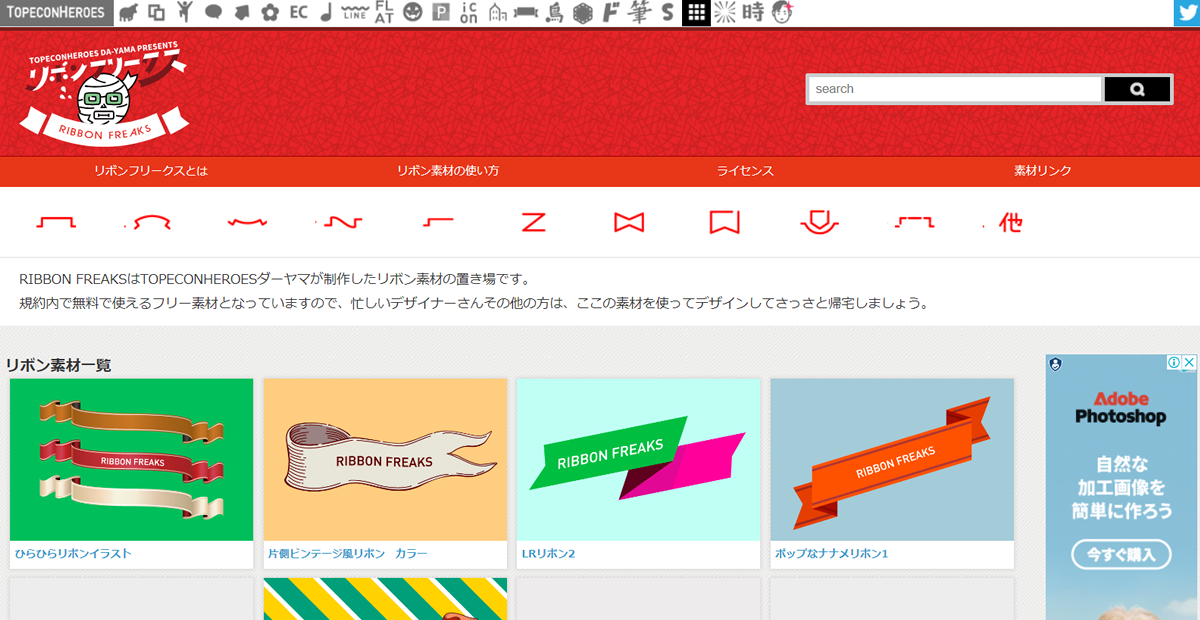
Task: Click the 片側ビンテージ風リボン カラー link
Action: (347, 554)
